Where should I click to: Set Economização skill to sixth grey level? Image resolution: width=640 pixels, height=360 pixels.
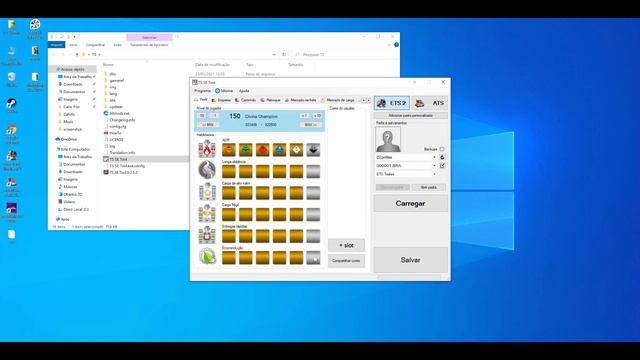point(313,258)
